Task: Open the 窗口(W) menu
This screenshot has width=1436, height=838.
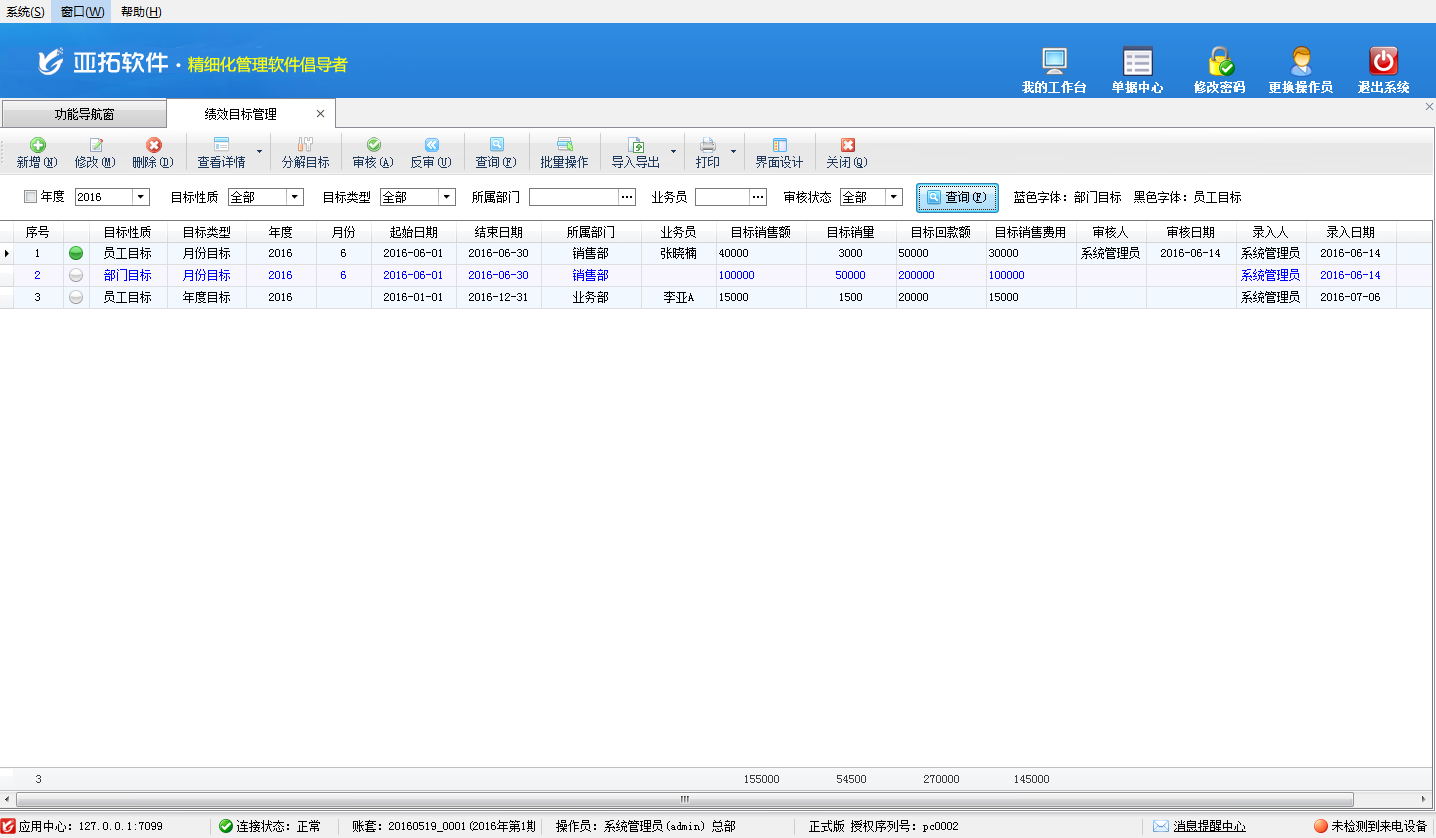Action: tap(82, 12)
